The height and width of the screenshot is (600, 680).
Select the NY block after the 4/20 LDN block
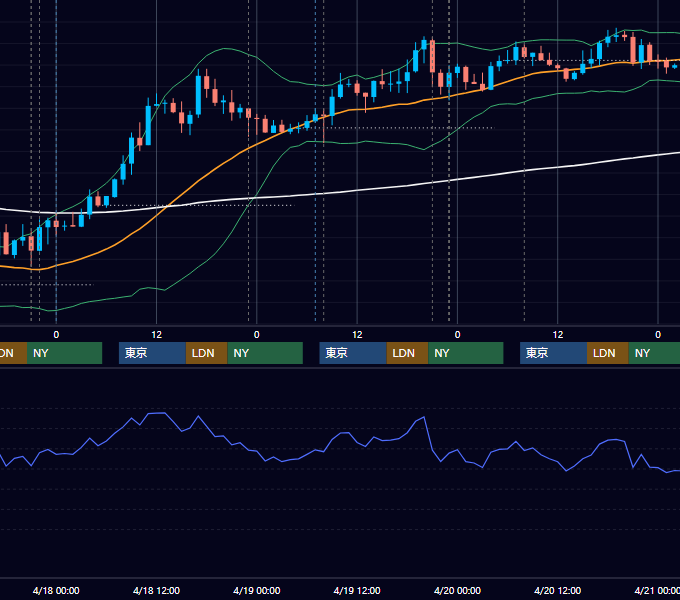pyautogui.click(x=654, y=353)
